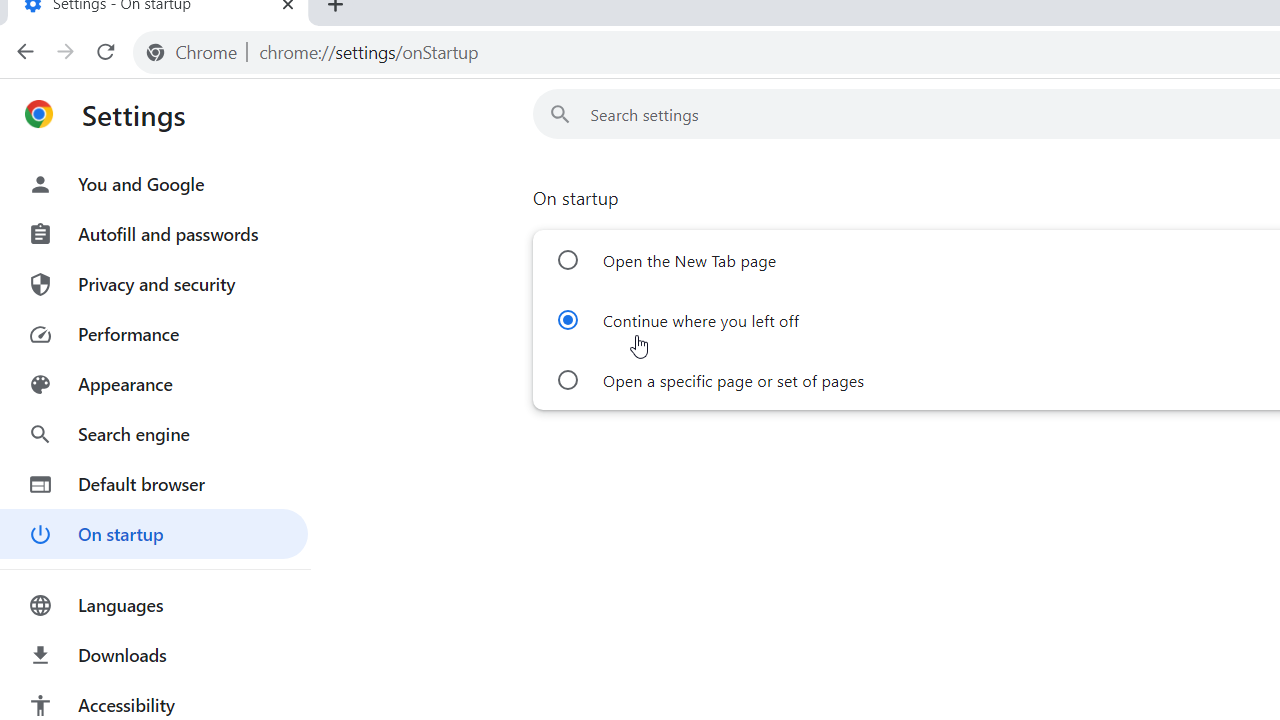Click the magnifier icon in Search settings
This screenshot has height=720, width=1280.
tap(560, 115)
